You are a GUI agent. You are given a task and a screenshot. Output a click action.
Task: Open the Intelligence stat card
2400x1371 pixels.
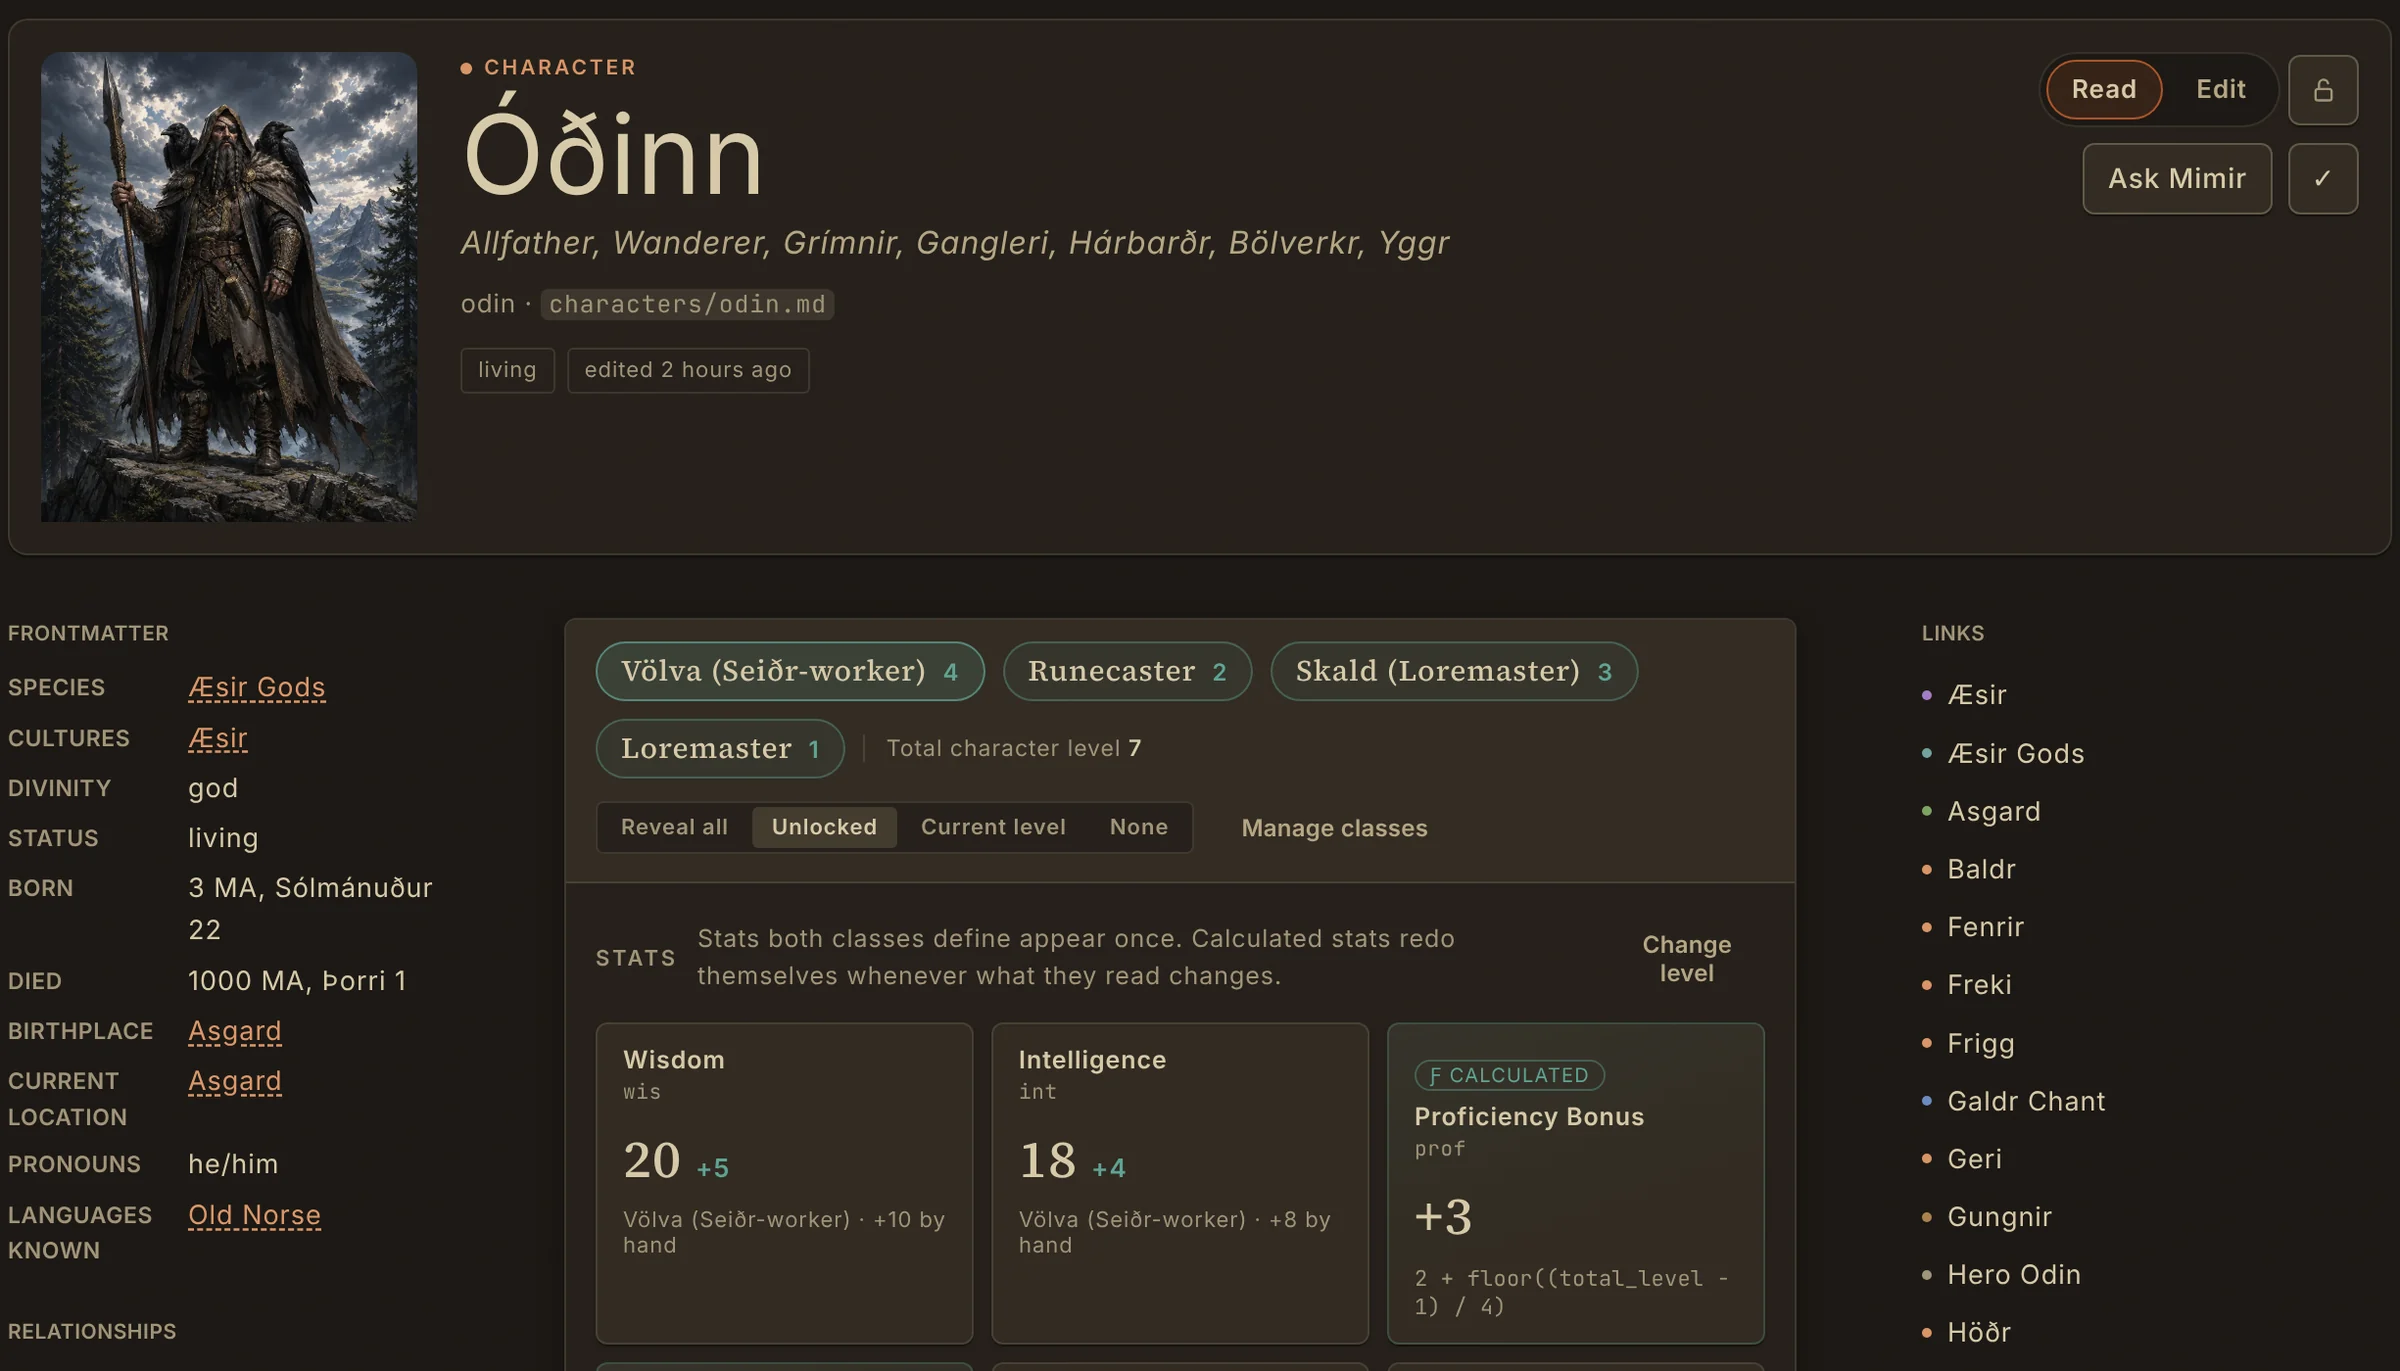click(1180, 1183)
